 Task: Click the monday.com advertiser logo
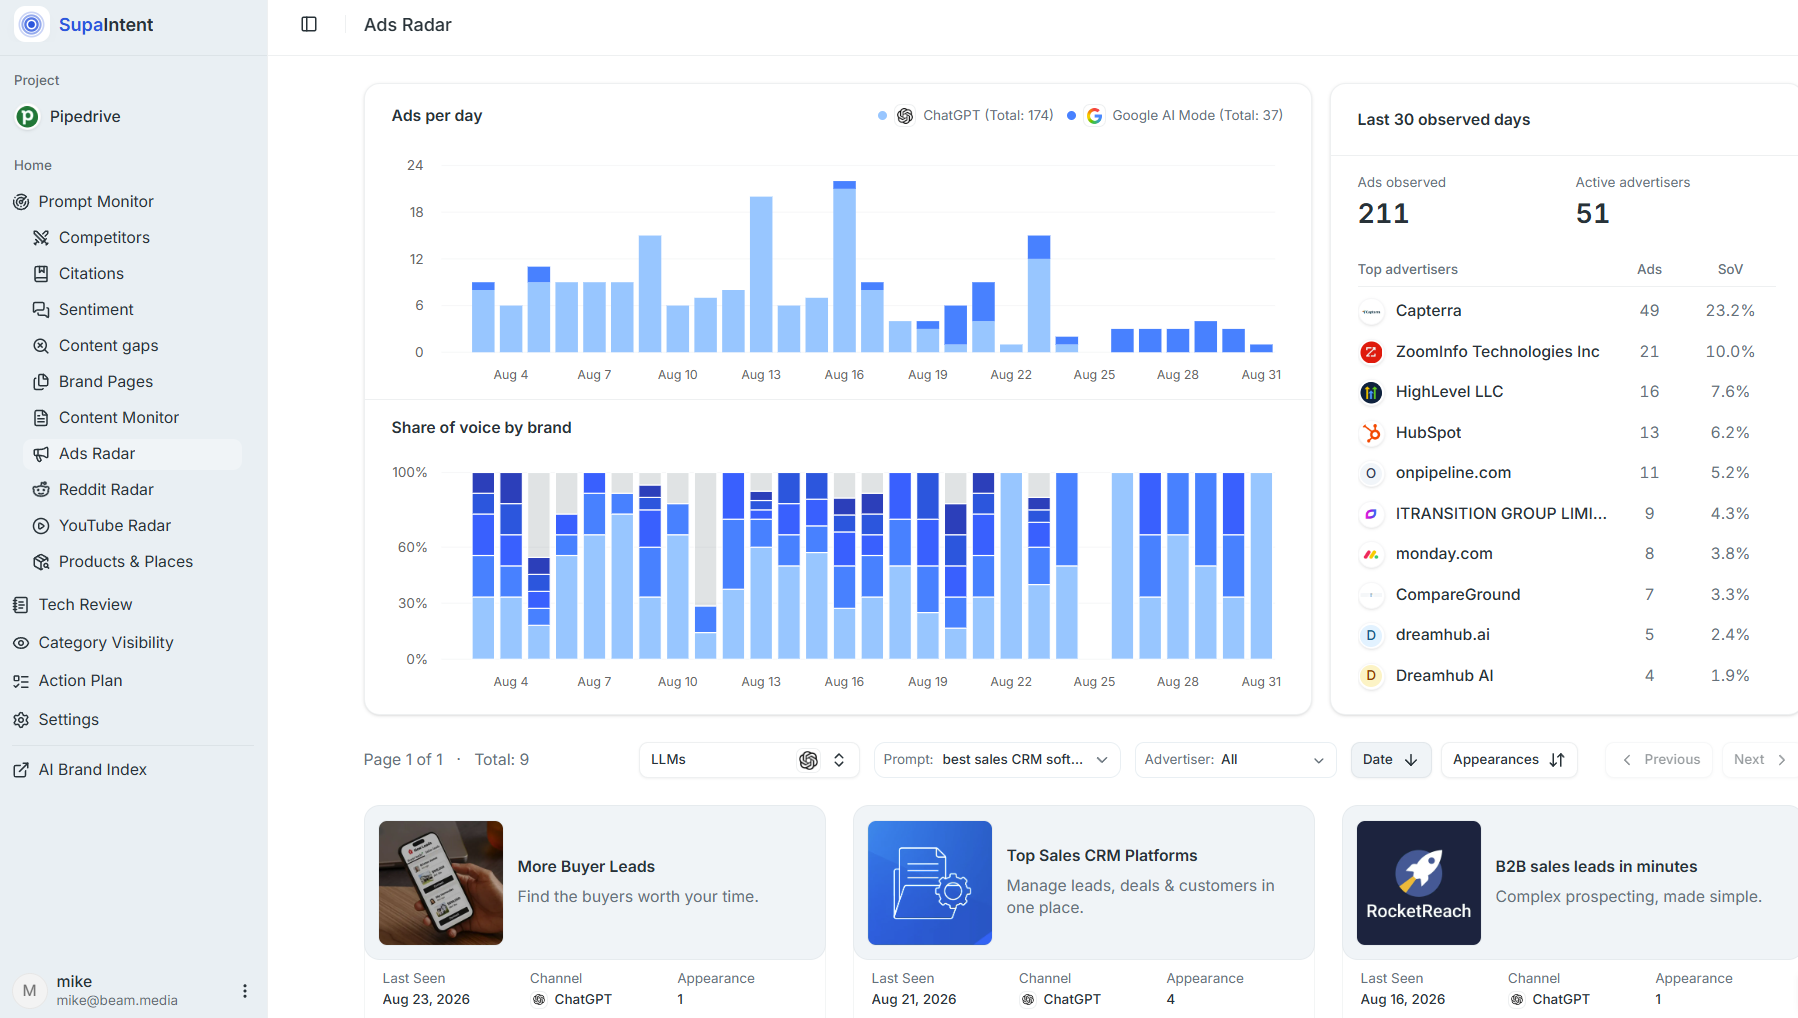tap(1371, 554)
